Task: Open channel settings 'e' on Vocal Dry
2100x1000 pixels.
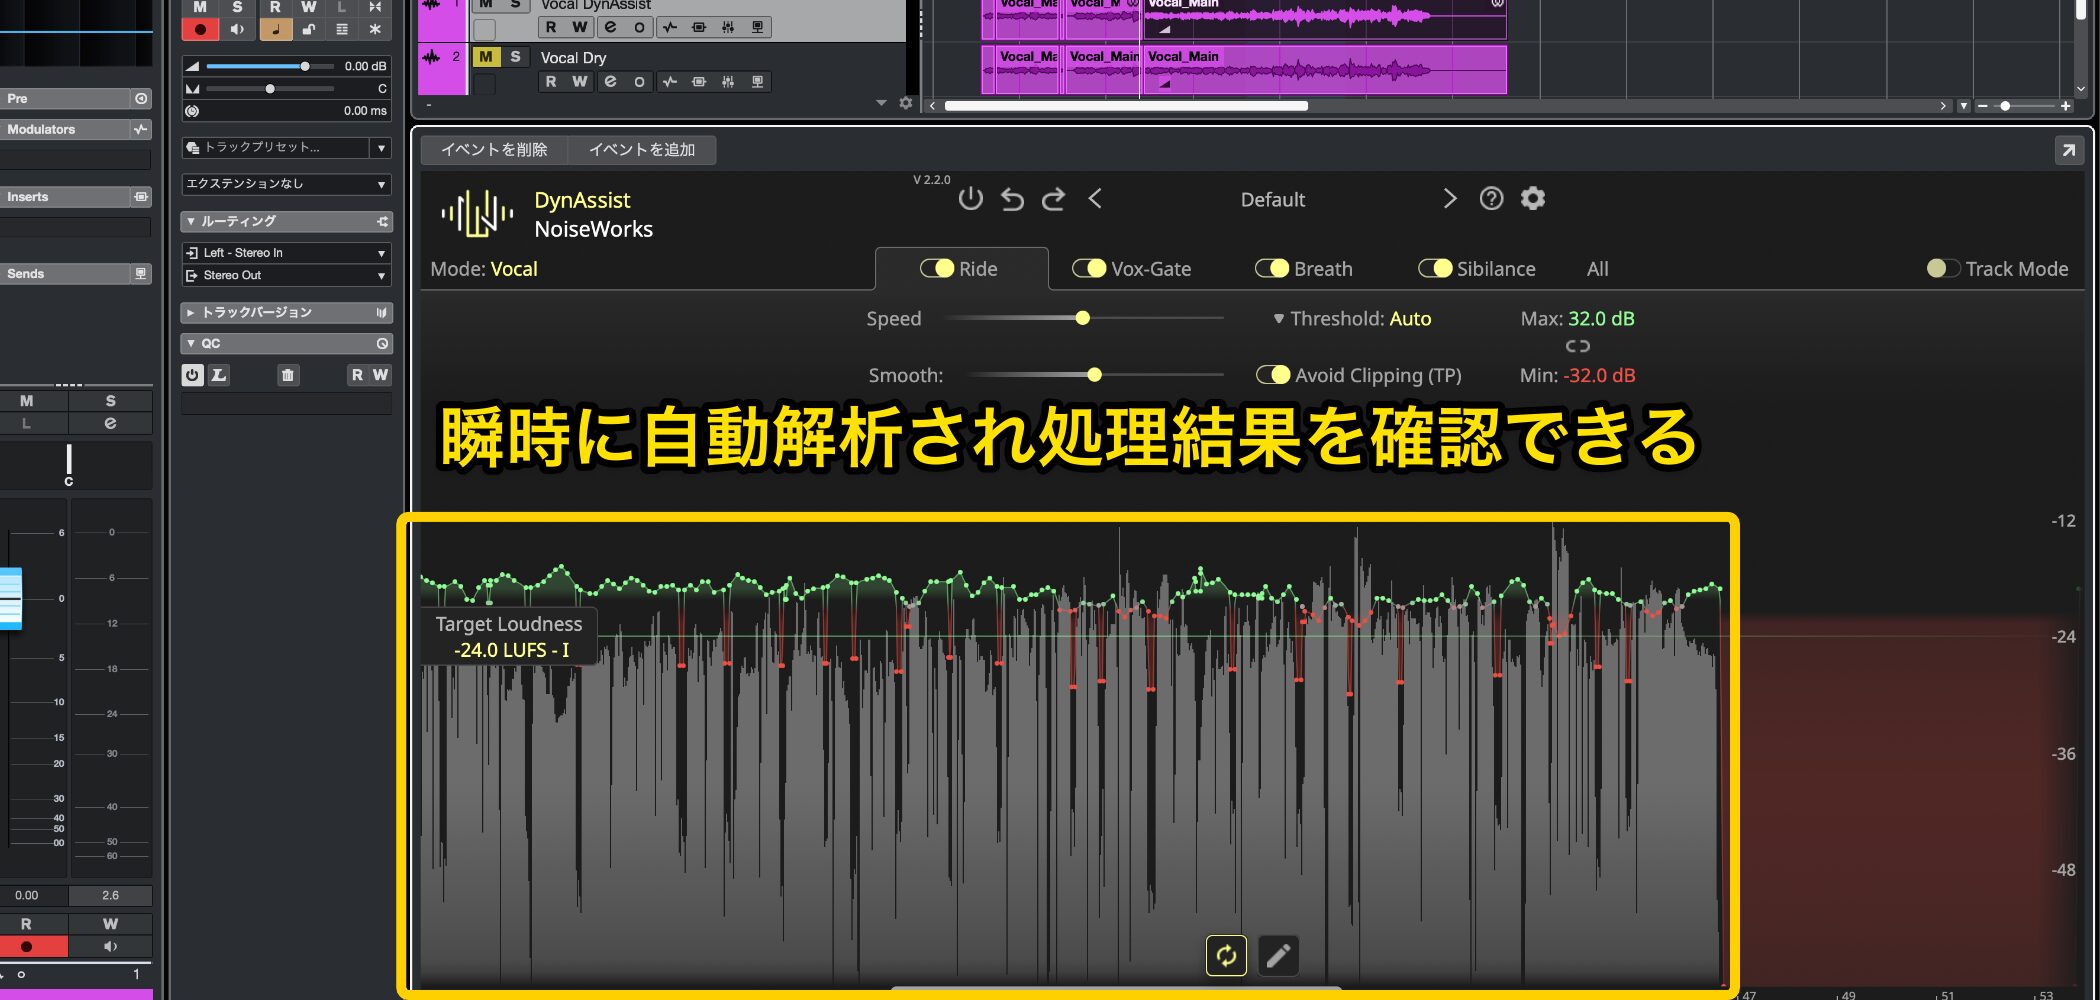Action: 610,82
